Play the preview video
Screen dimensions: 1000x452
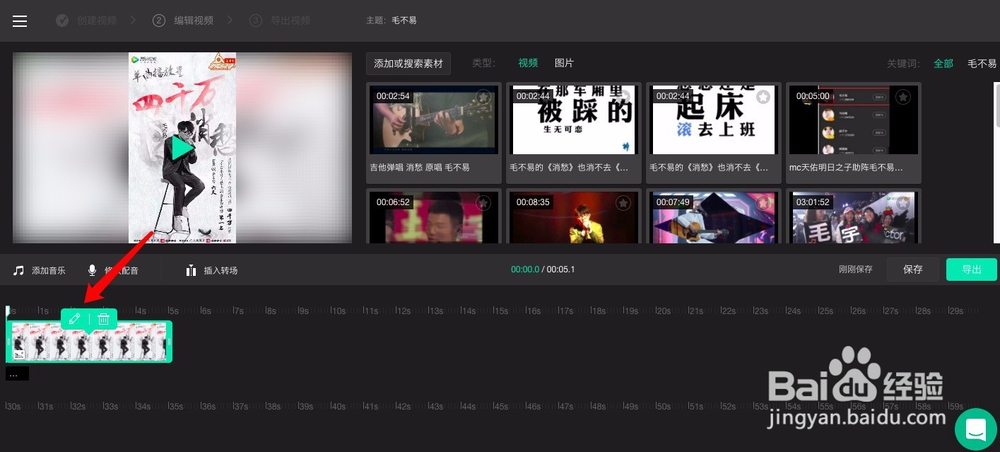(182, 148)
